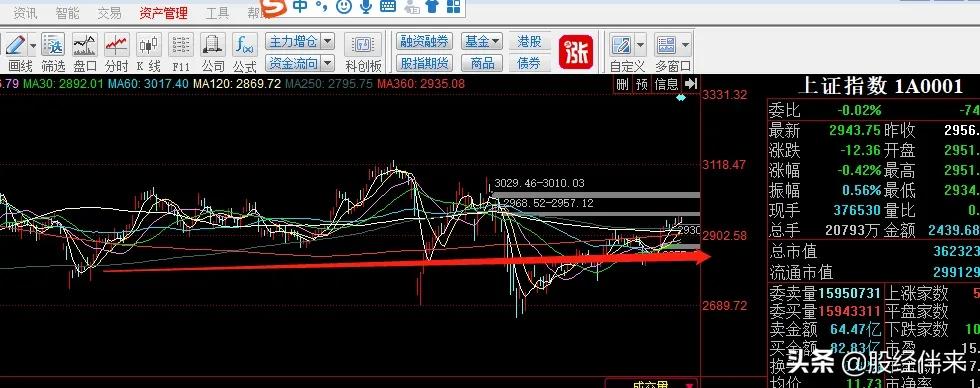This screenshot has width=980, height=388.
Task: Switch to the K线 candlestick chart
Action: coord(149,45)
